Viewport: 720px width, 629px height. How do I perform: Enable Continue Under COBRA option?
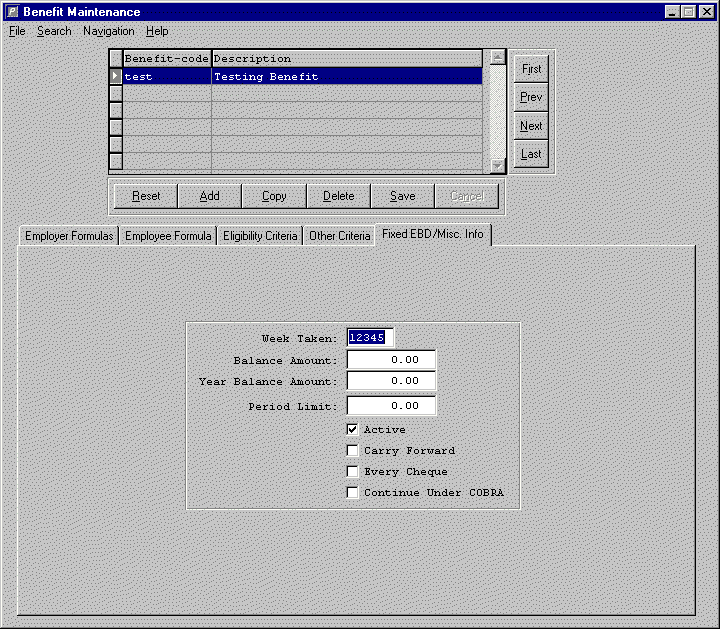(352, 493)
